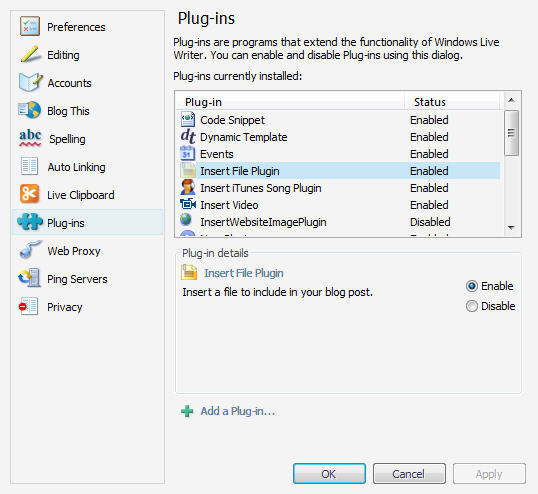Click the Accounts notebook icon
The height and width of the screenshot is (494, 538).
click(x=30, y=82)
